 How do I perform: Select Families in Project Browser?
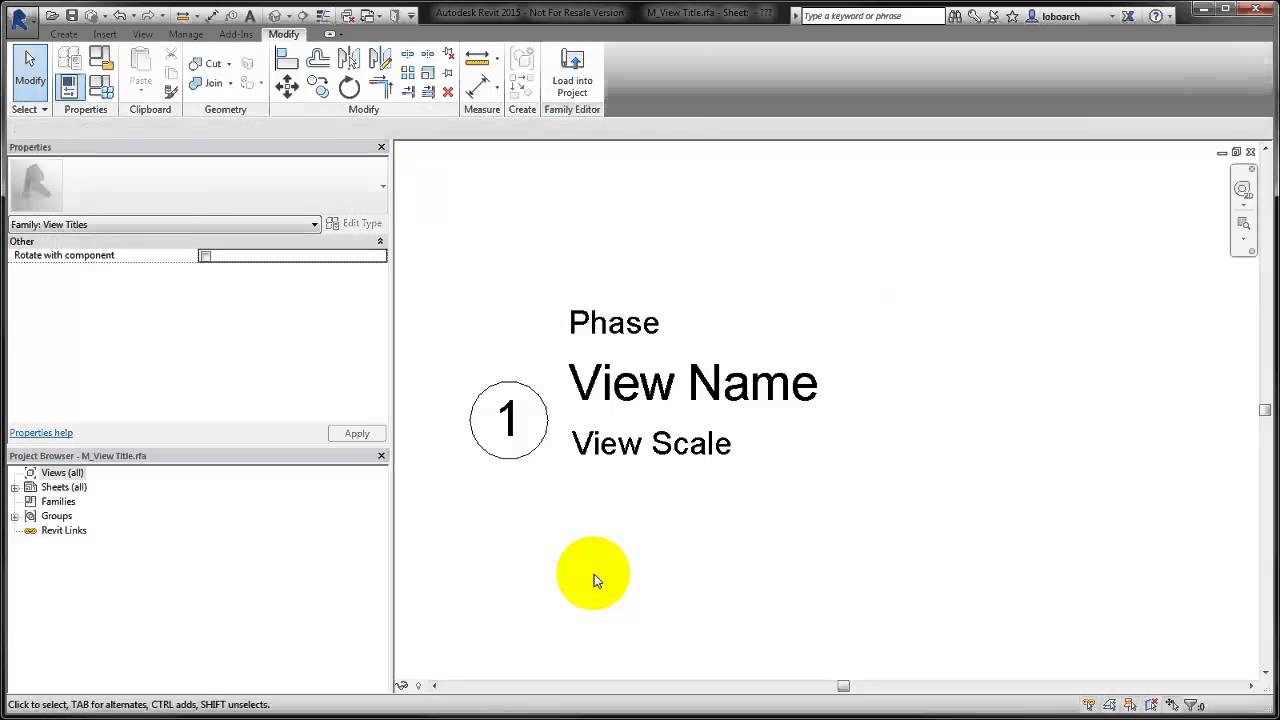coord(58,502)
